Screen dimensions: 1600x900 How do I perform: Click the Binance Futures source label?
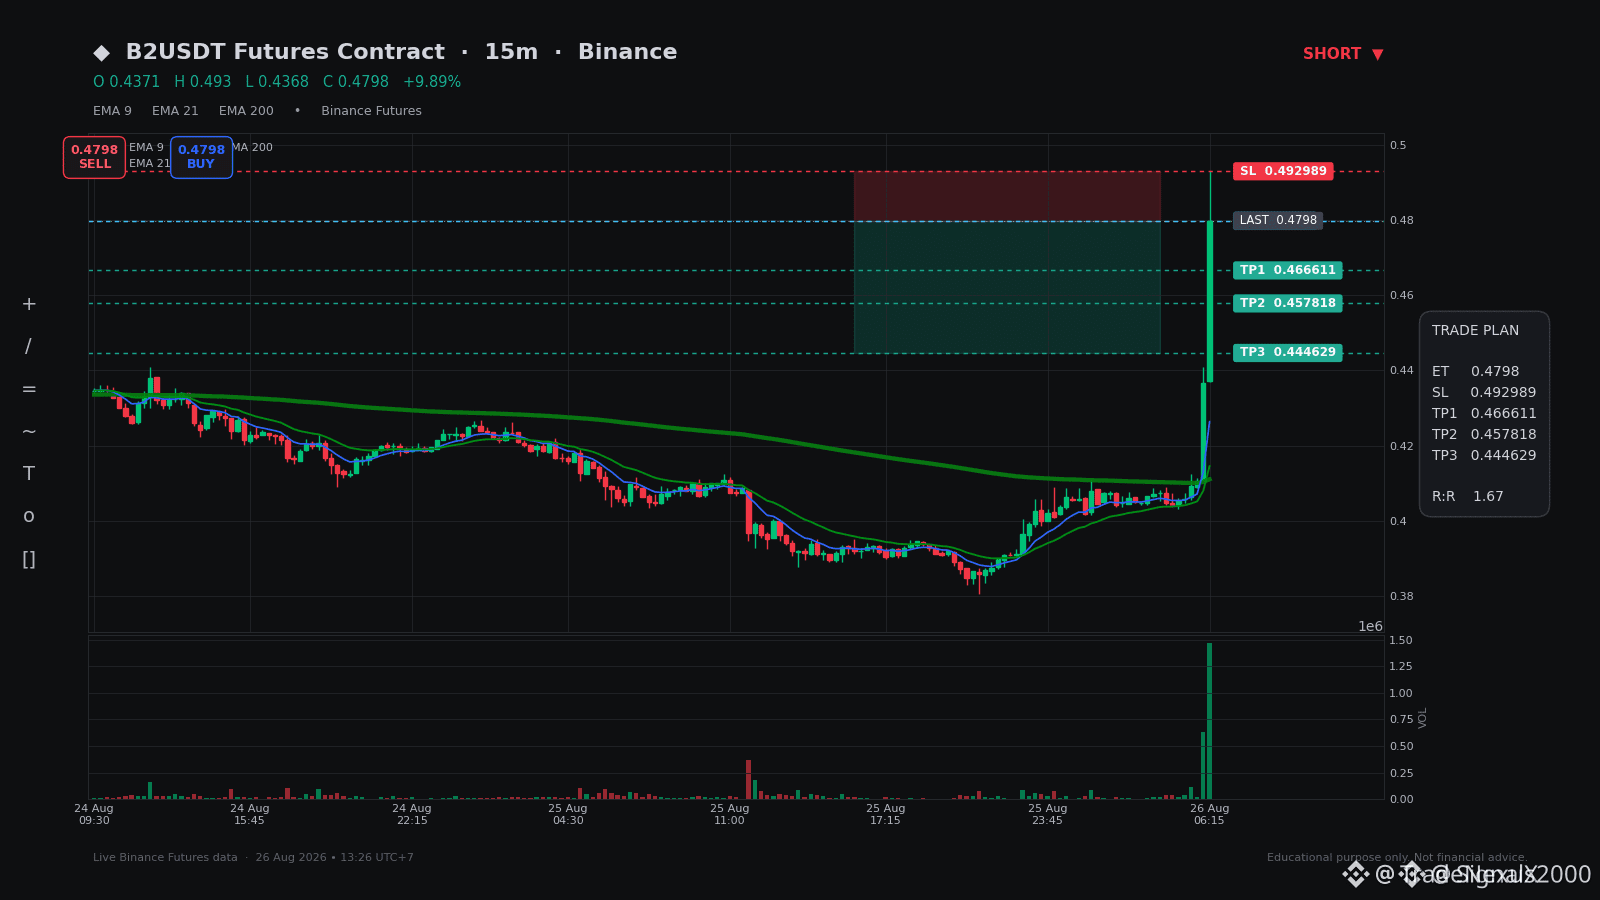click(371, 111)
